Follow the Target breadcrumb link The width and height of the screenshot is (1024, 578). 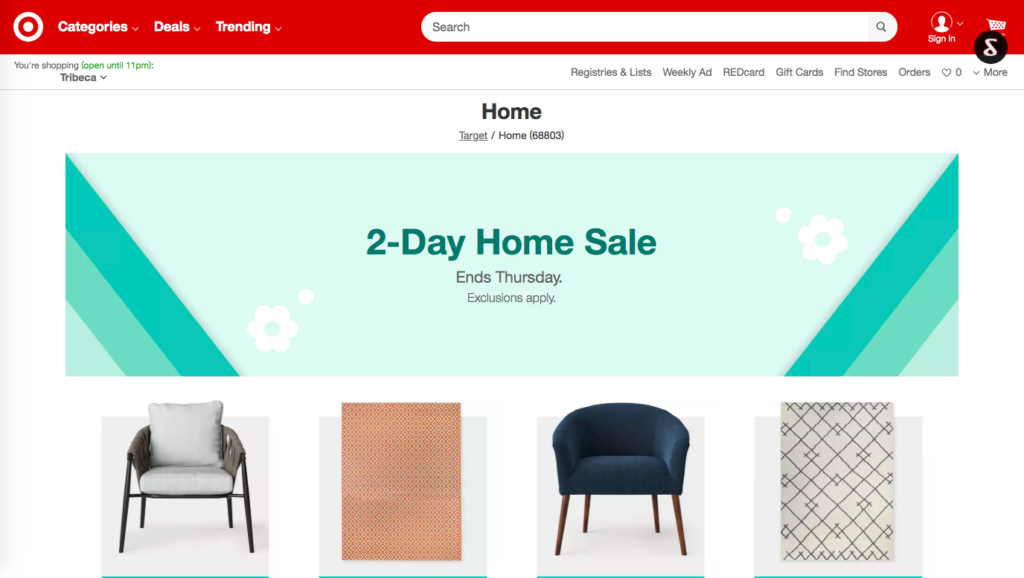click(x=473, y=135)
